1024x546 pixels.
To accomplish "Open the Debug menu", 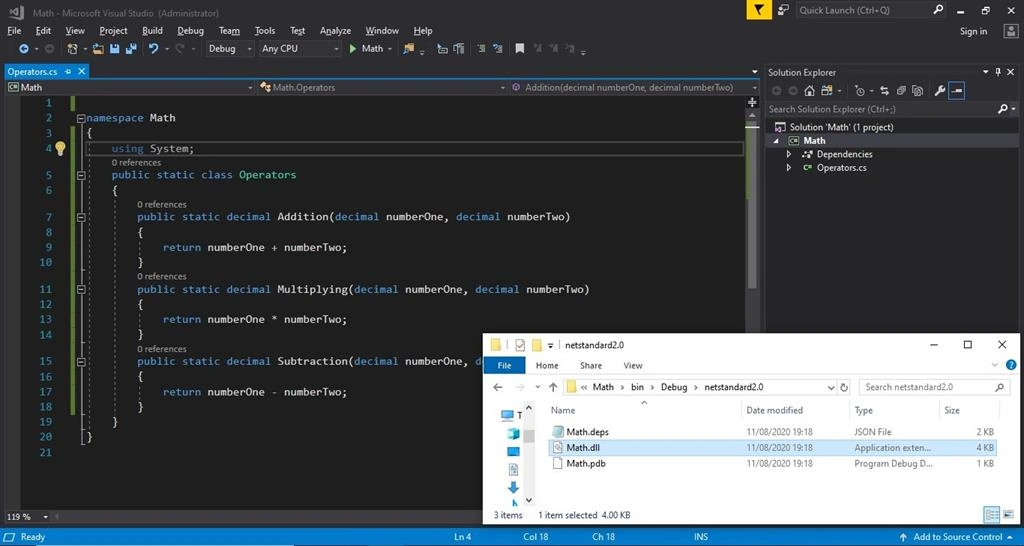I will tap(190, 31).
